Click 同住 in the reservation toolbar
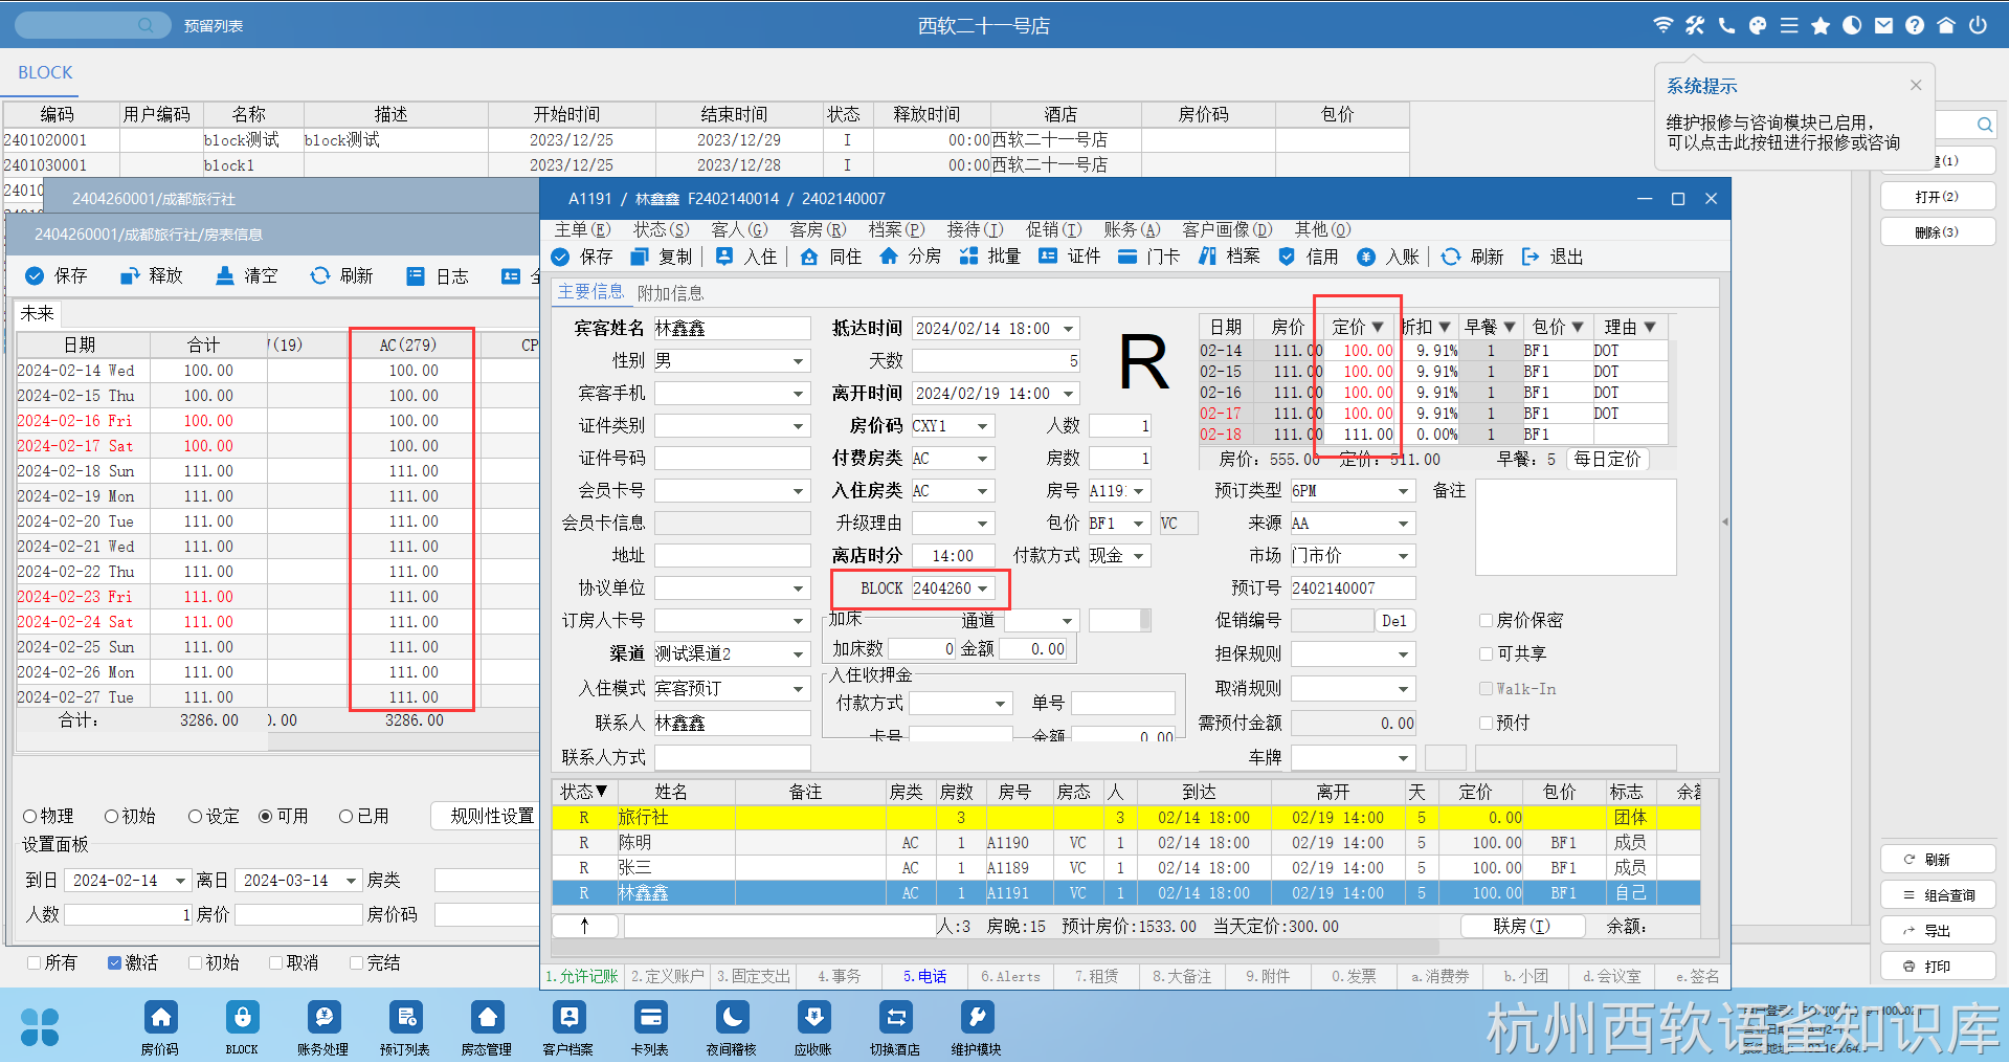Screen dimensions: 2009x1062 click(831, 257)
